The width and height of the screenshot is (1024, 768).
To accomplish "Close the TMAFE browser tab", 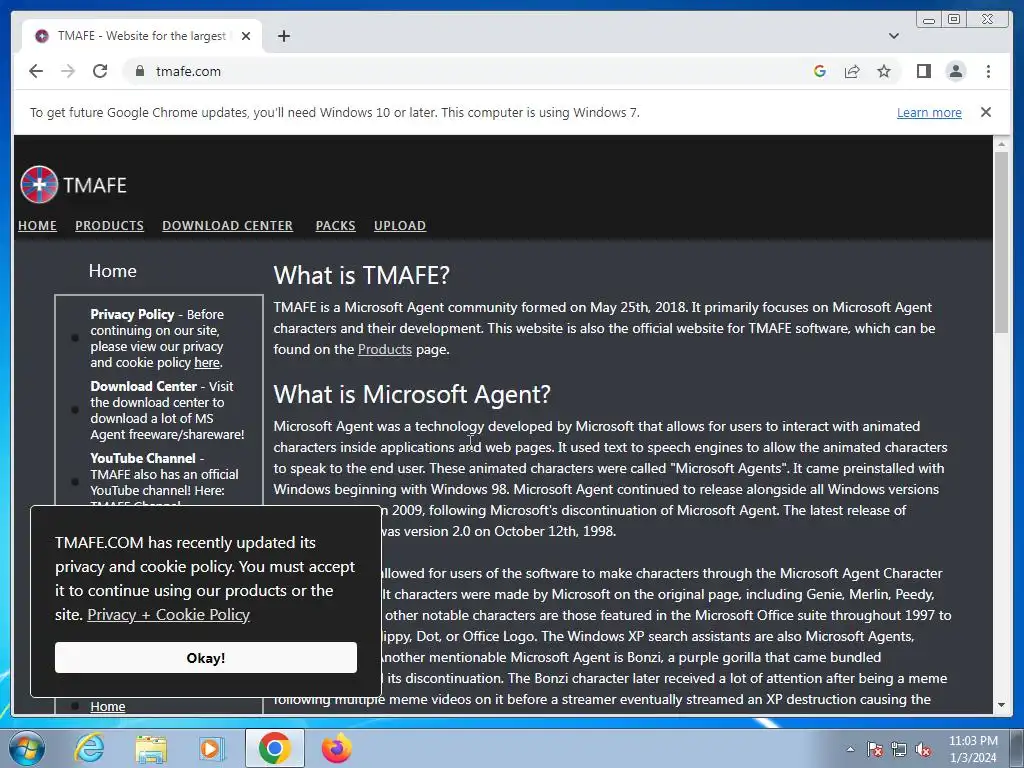I will [x=246, y=36].
